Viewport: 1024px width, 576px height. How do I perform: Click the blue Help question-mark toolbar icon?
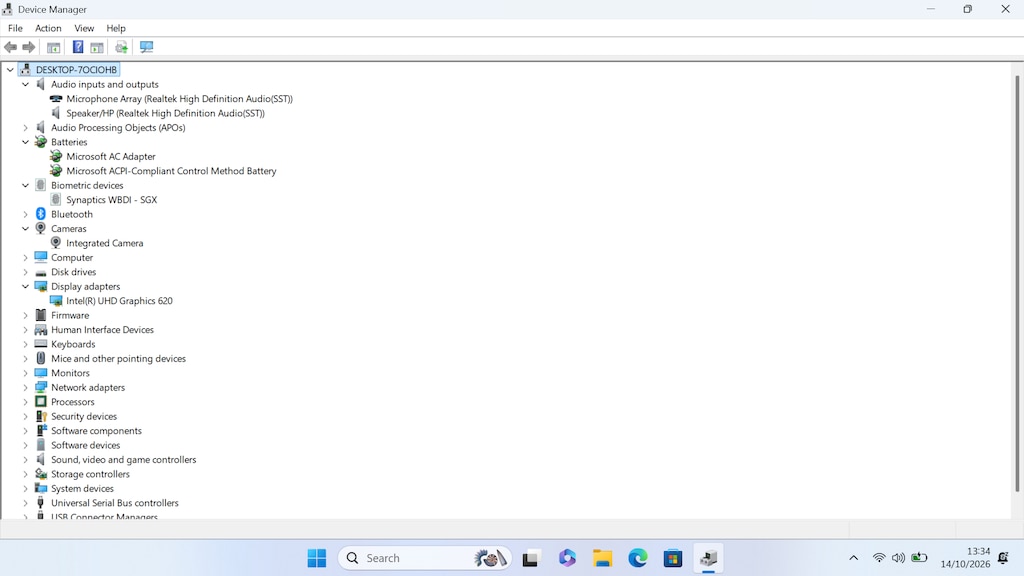point(78,47)
